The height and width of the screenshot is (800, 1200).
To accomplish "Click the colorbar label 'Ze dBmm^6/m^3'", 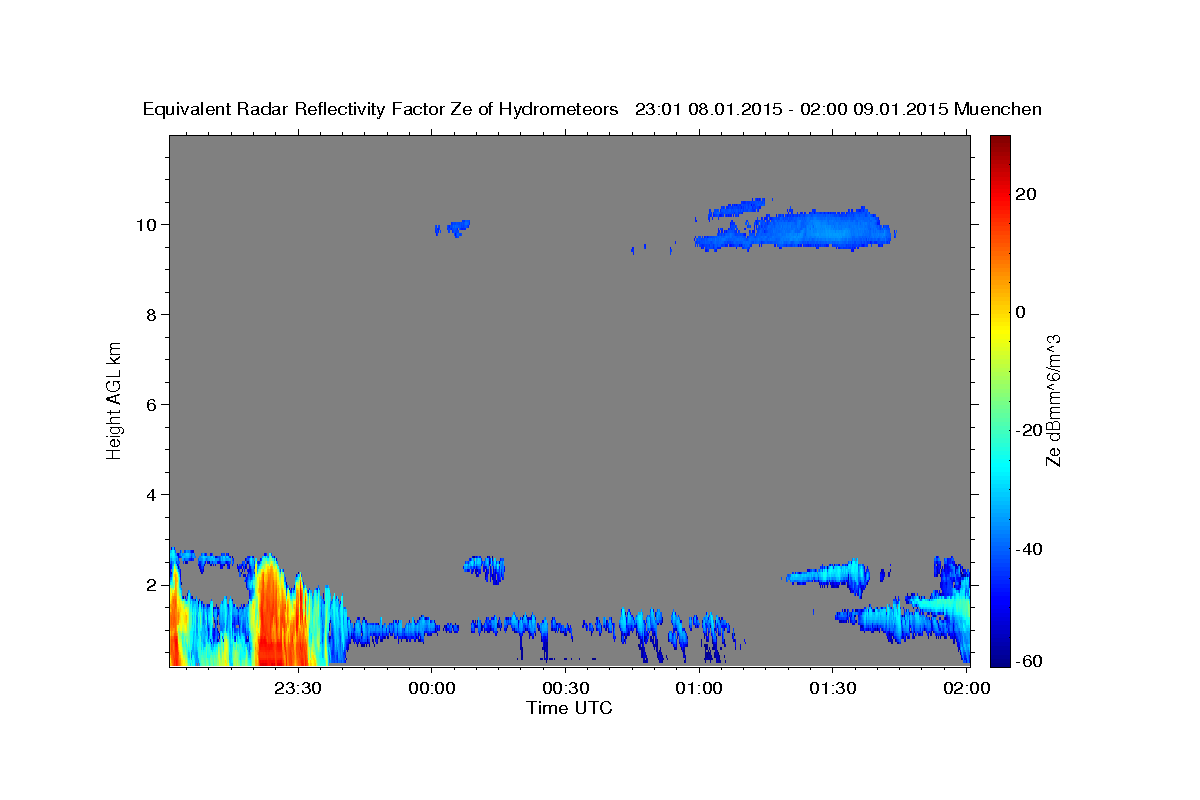I will tap(1053, 399).
